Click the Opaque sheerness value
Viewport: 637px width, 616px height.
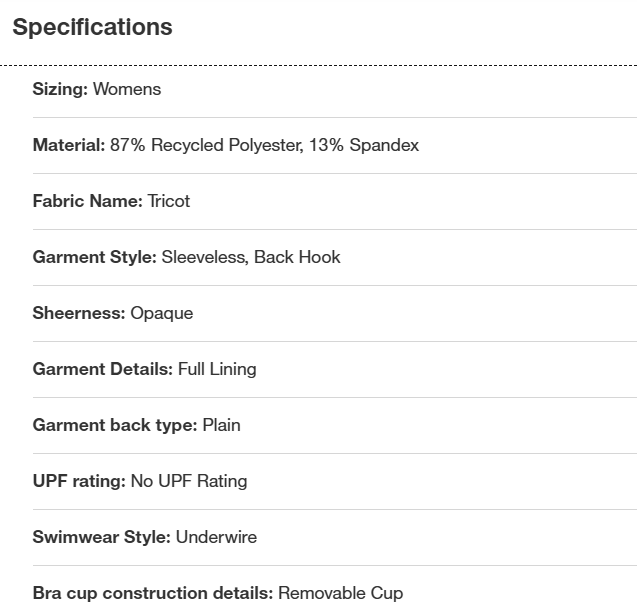[162, 313]
